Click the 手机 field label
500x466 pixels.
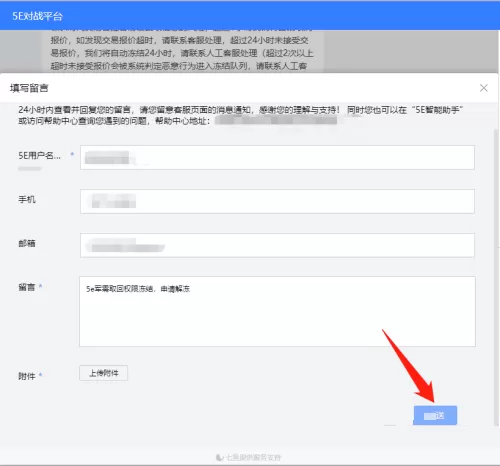tap(27, 199)
